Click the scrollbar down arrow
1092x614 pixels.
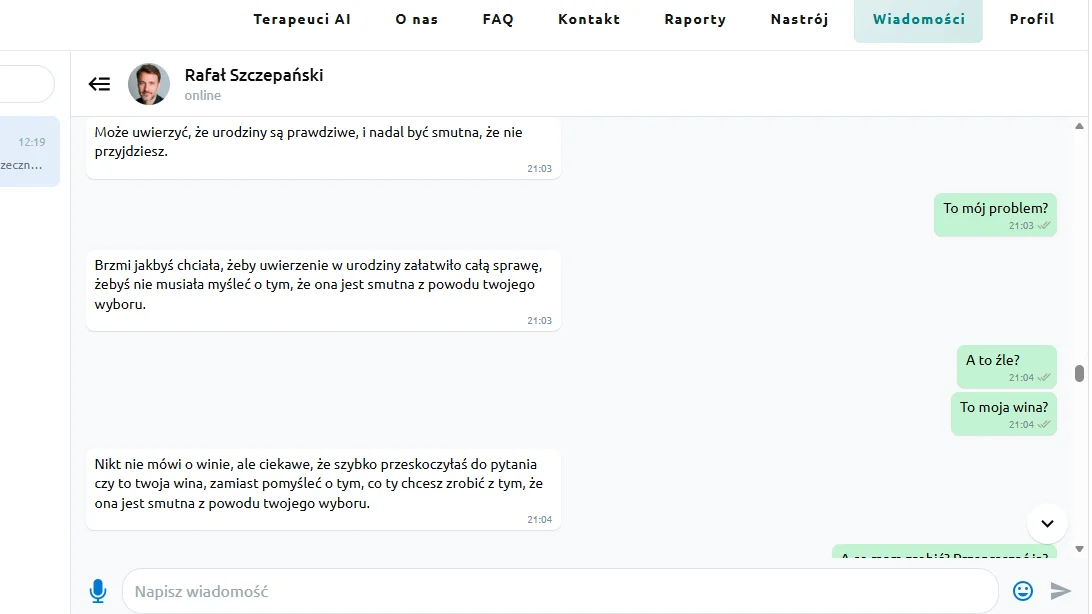(x=1079, y=549)
